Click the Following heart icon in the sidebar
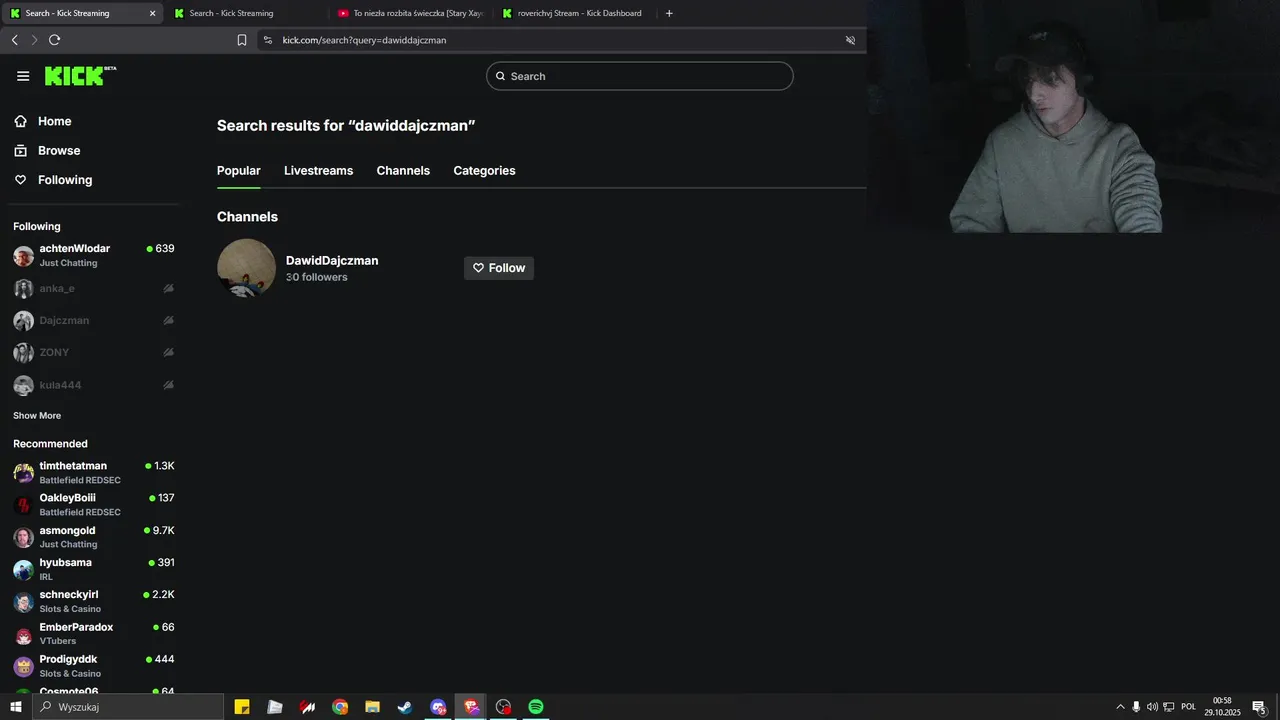The height and width of the screenshot is (720, 1280). 20,180
